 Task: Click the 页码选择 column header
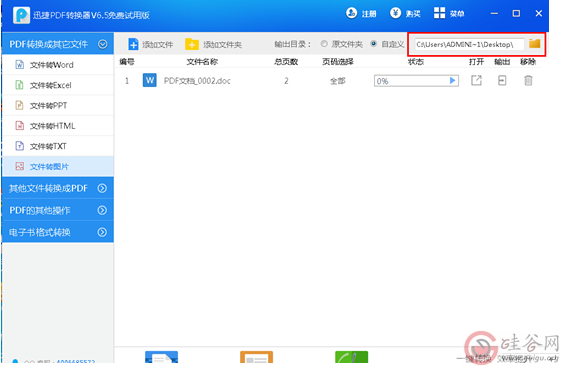(338, 62)
